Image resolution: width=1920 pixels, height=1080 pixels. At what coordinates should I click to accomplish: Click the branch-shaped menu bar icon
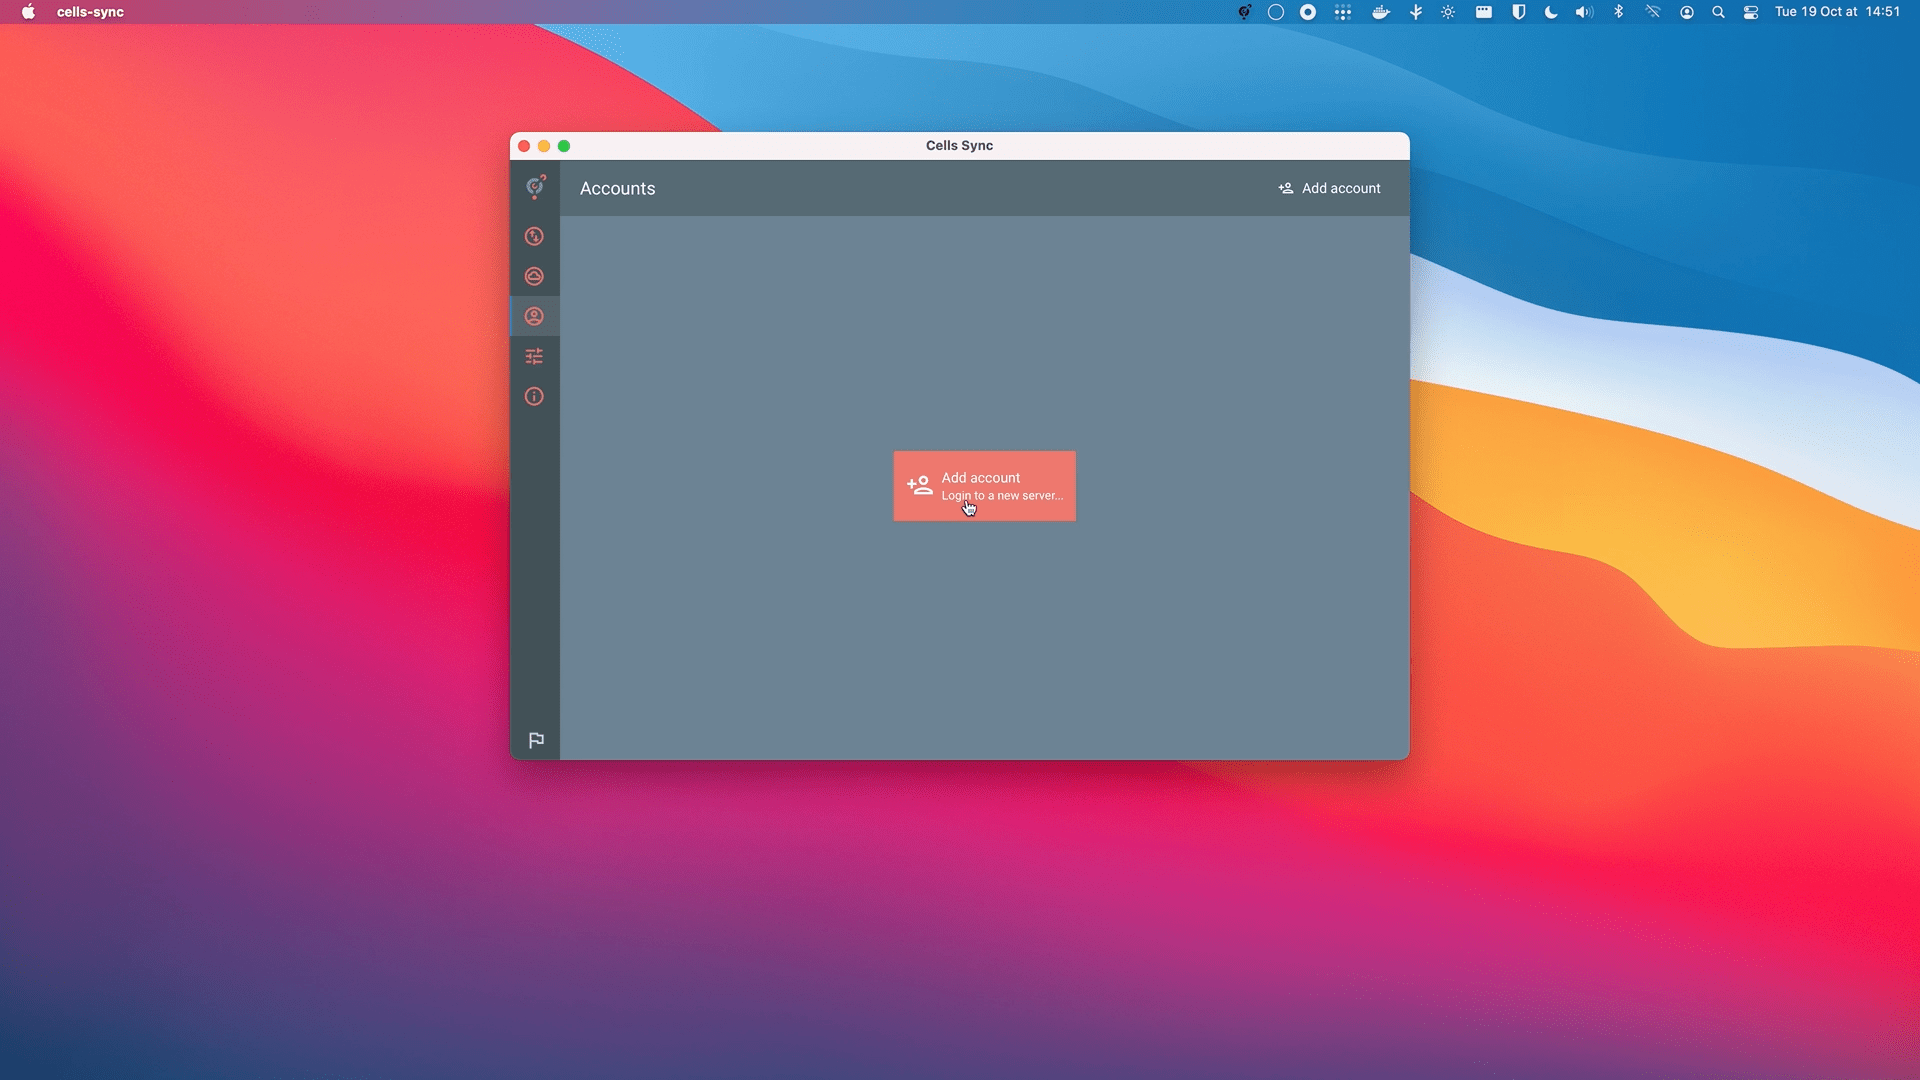click(1416, 12)
